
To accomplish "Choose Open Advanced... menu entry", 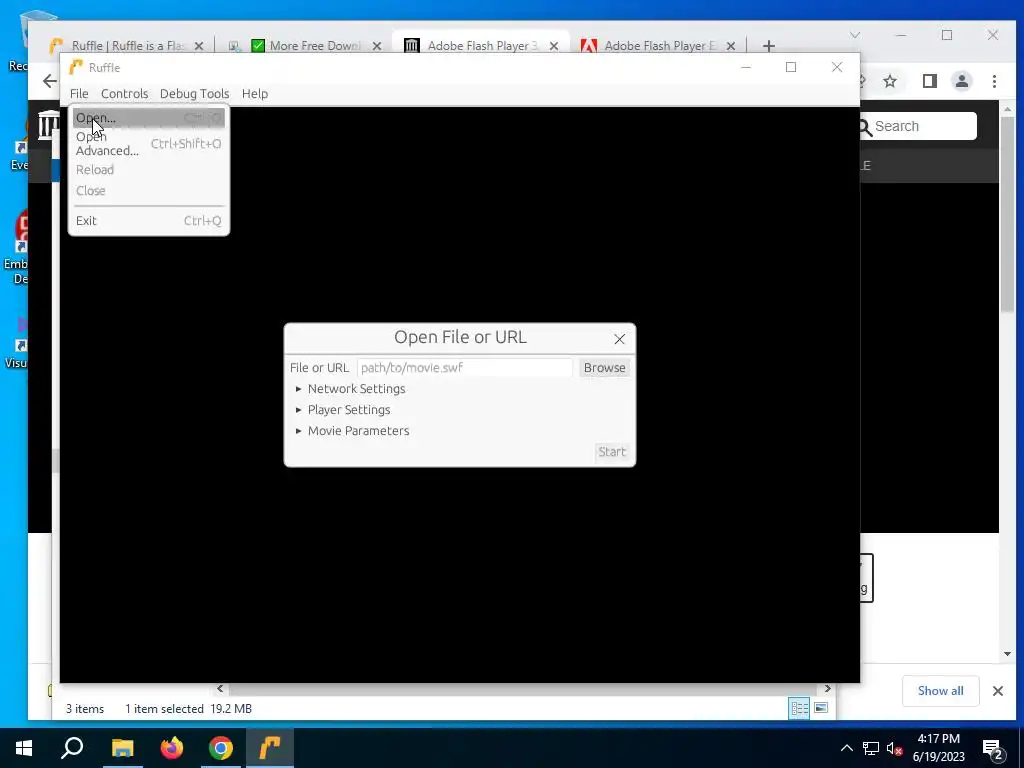I will 148,144.
